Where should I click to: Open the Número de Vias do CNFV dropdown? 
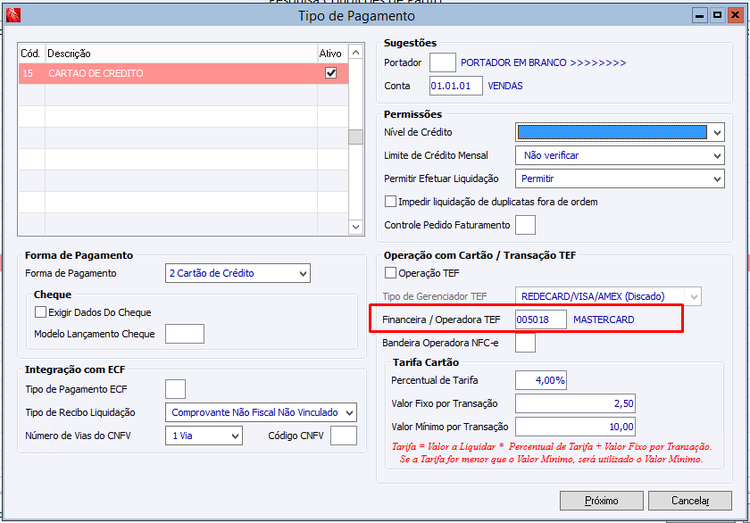tap(235, 435)
